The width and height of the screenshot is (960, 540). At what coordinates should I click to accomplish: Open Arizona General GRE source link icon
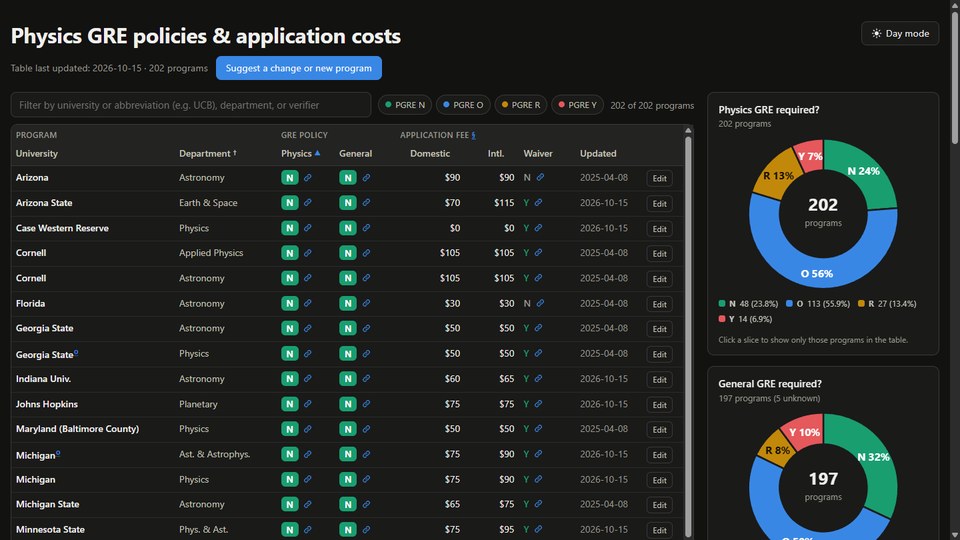[x=366, y=178]
